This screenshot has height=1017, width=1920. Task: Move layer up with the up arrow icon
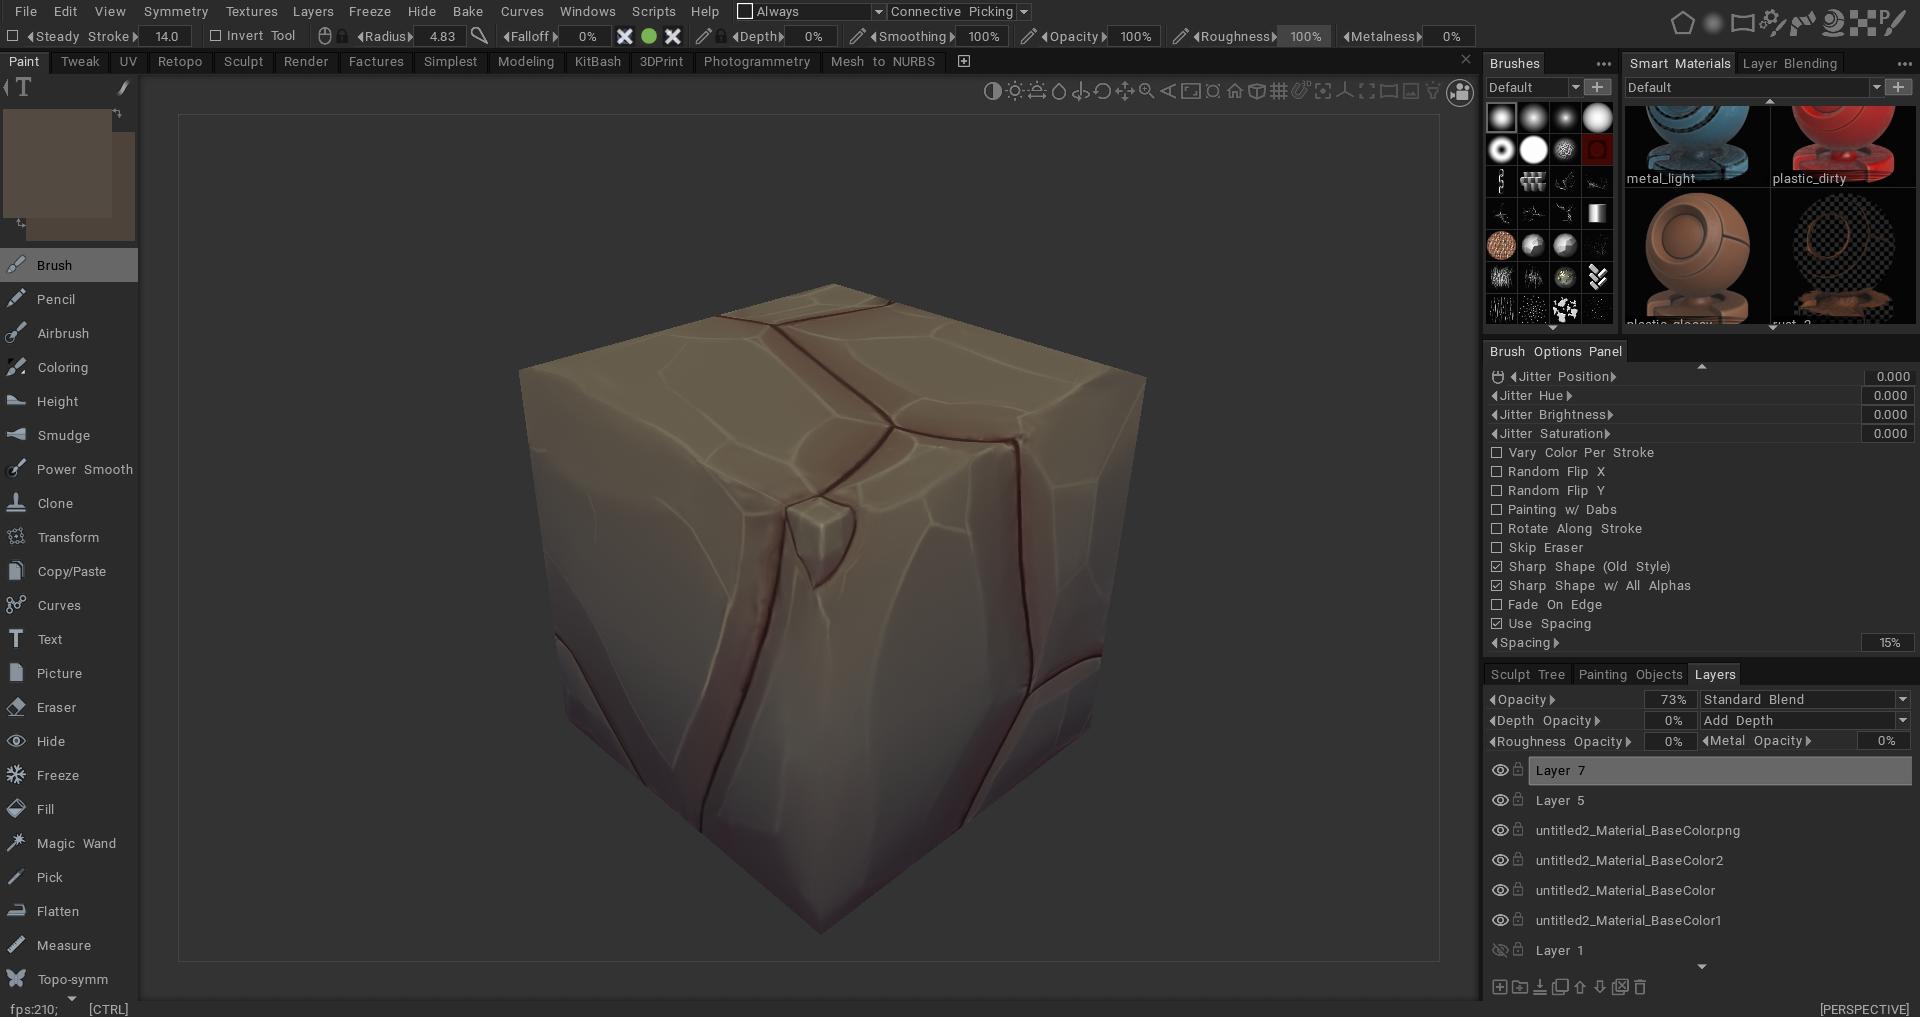pyautogui.click(x=1580, y=987)
